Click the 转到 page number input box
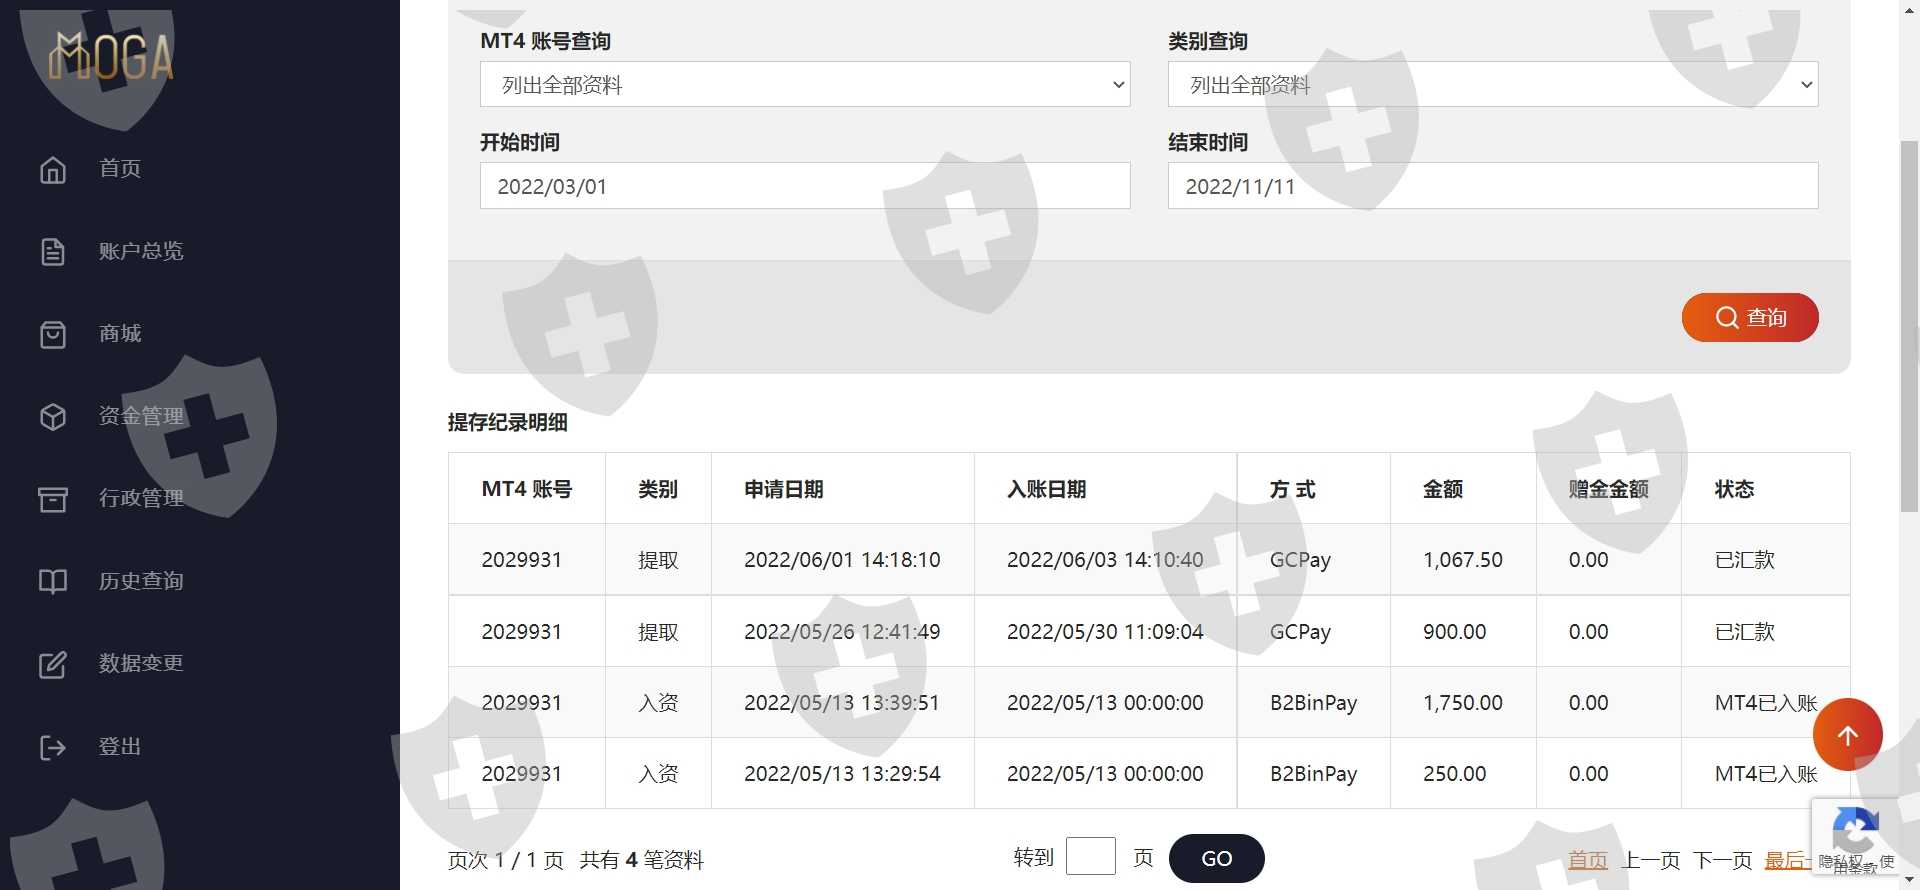This screenshot has height=890, width=1920. pos(1090,857)
